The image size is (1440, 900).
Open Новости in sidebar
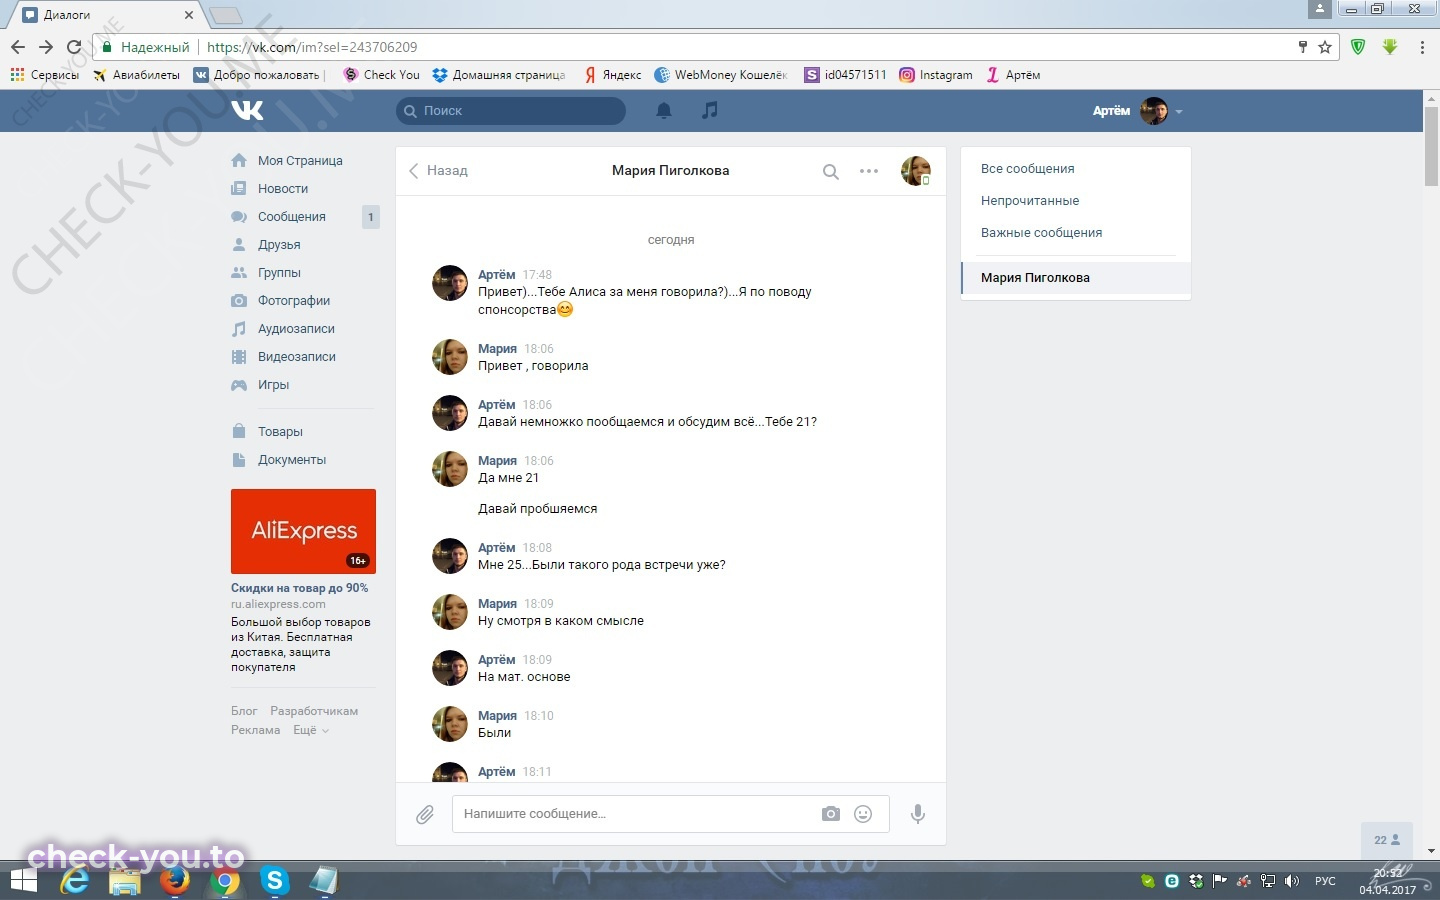(x=283, y=188)
